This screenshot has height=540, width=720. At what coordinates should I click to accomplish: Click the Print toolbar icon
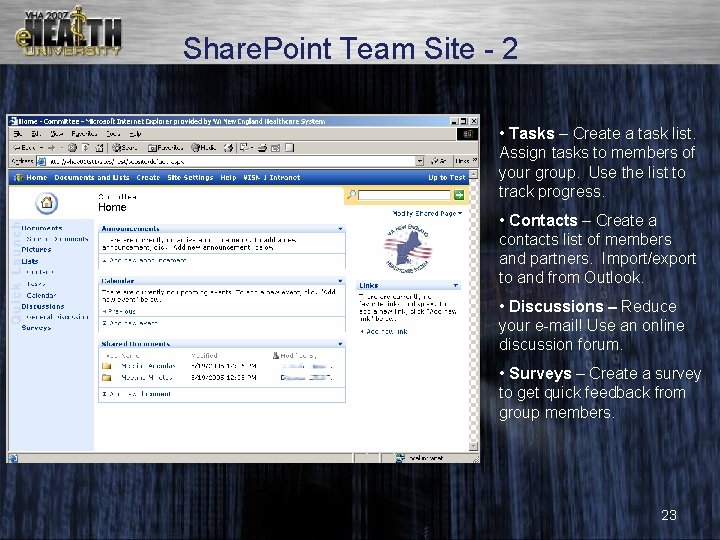click(x=262, y=148)
